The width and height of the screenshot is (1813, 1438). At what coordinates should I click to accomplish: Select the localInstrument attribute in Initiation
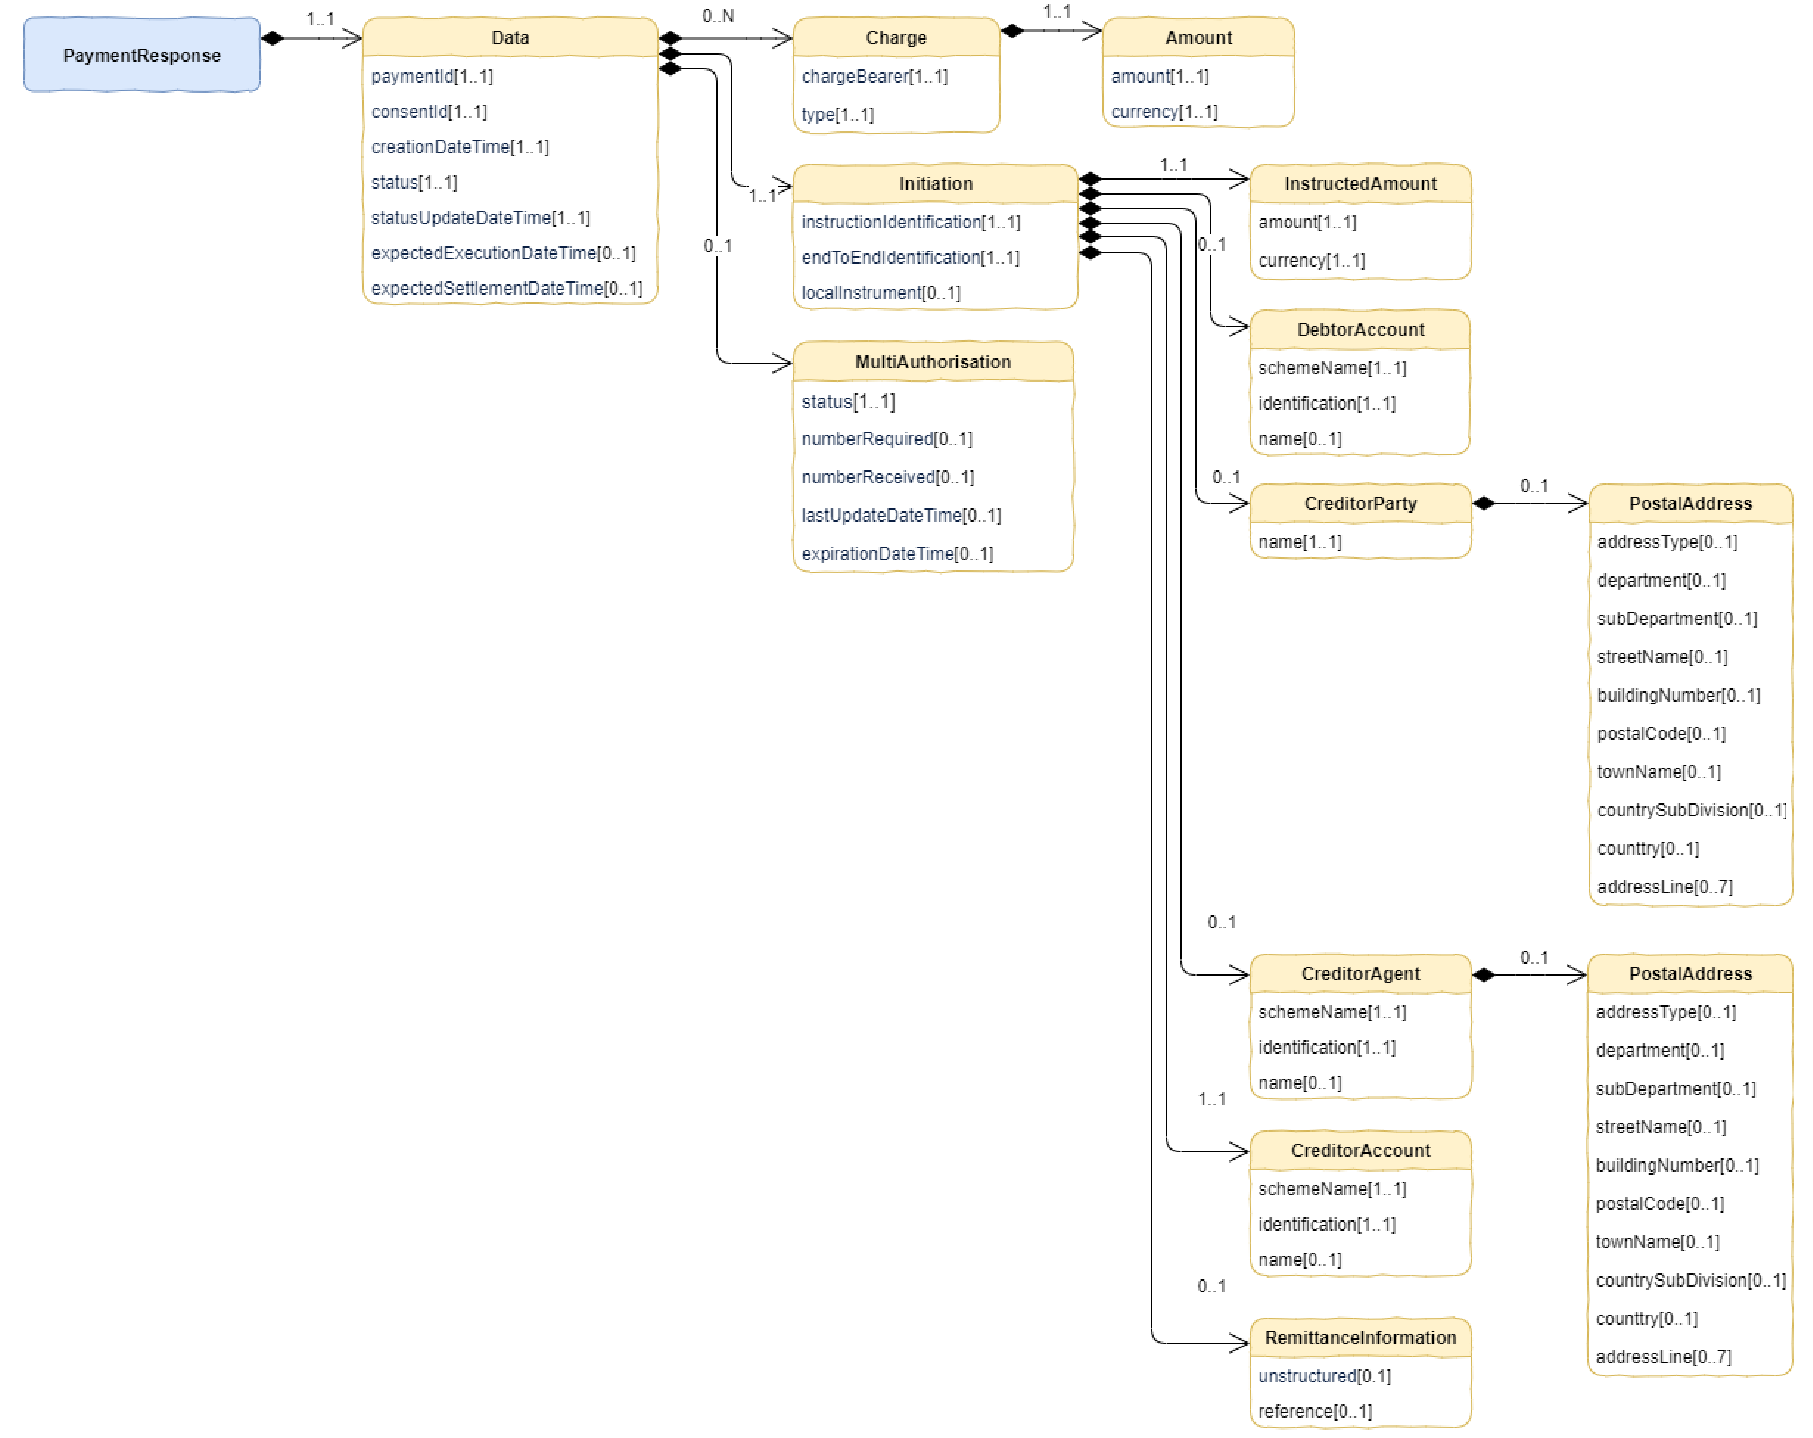click(x=880, y=293)
